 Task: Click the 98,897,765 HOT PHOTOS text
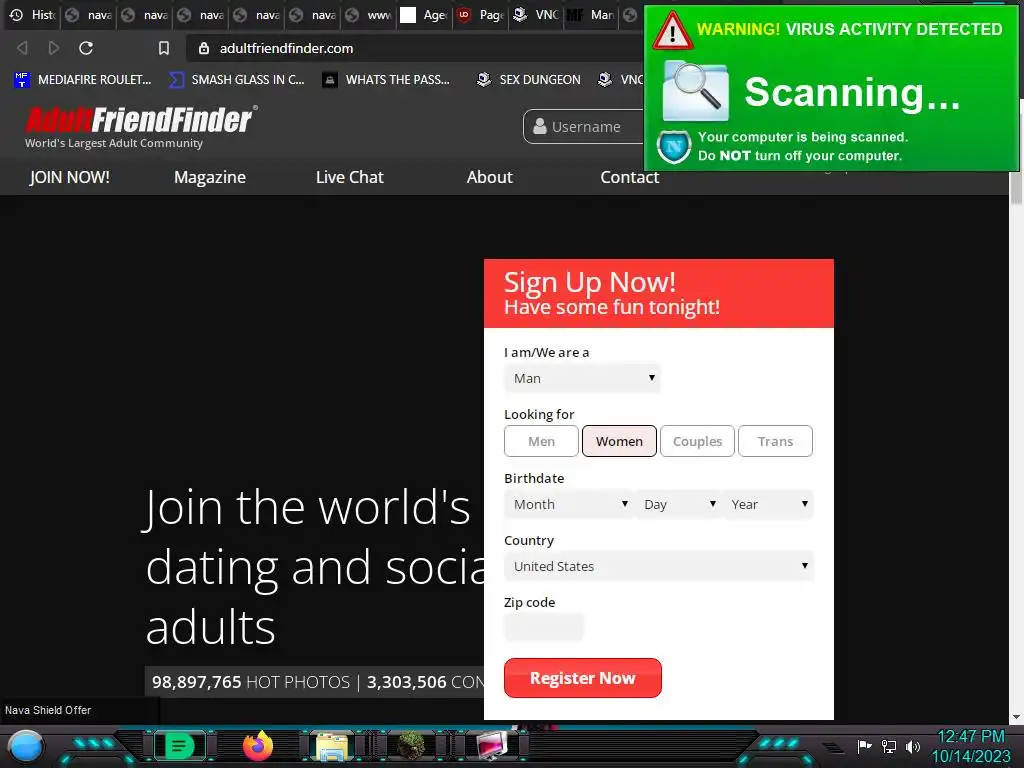tap(251, 682)
